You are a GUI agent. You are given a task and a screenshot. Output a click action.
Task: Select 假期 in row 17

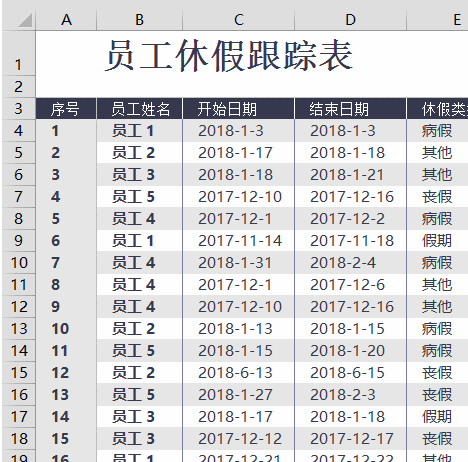(x=437, y=417)
